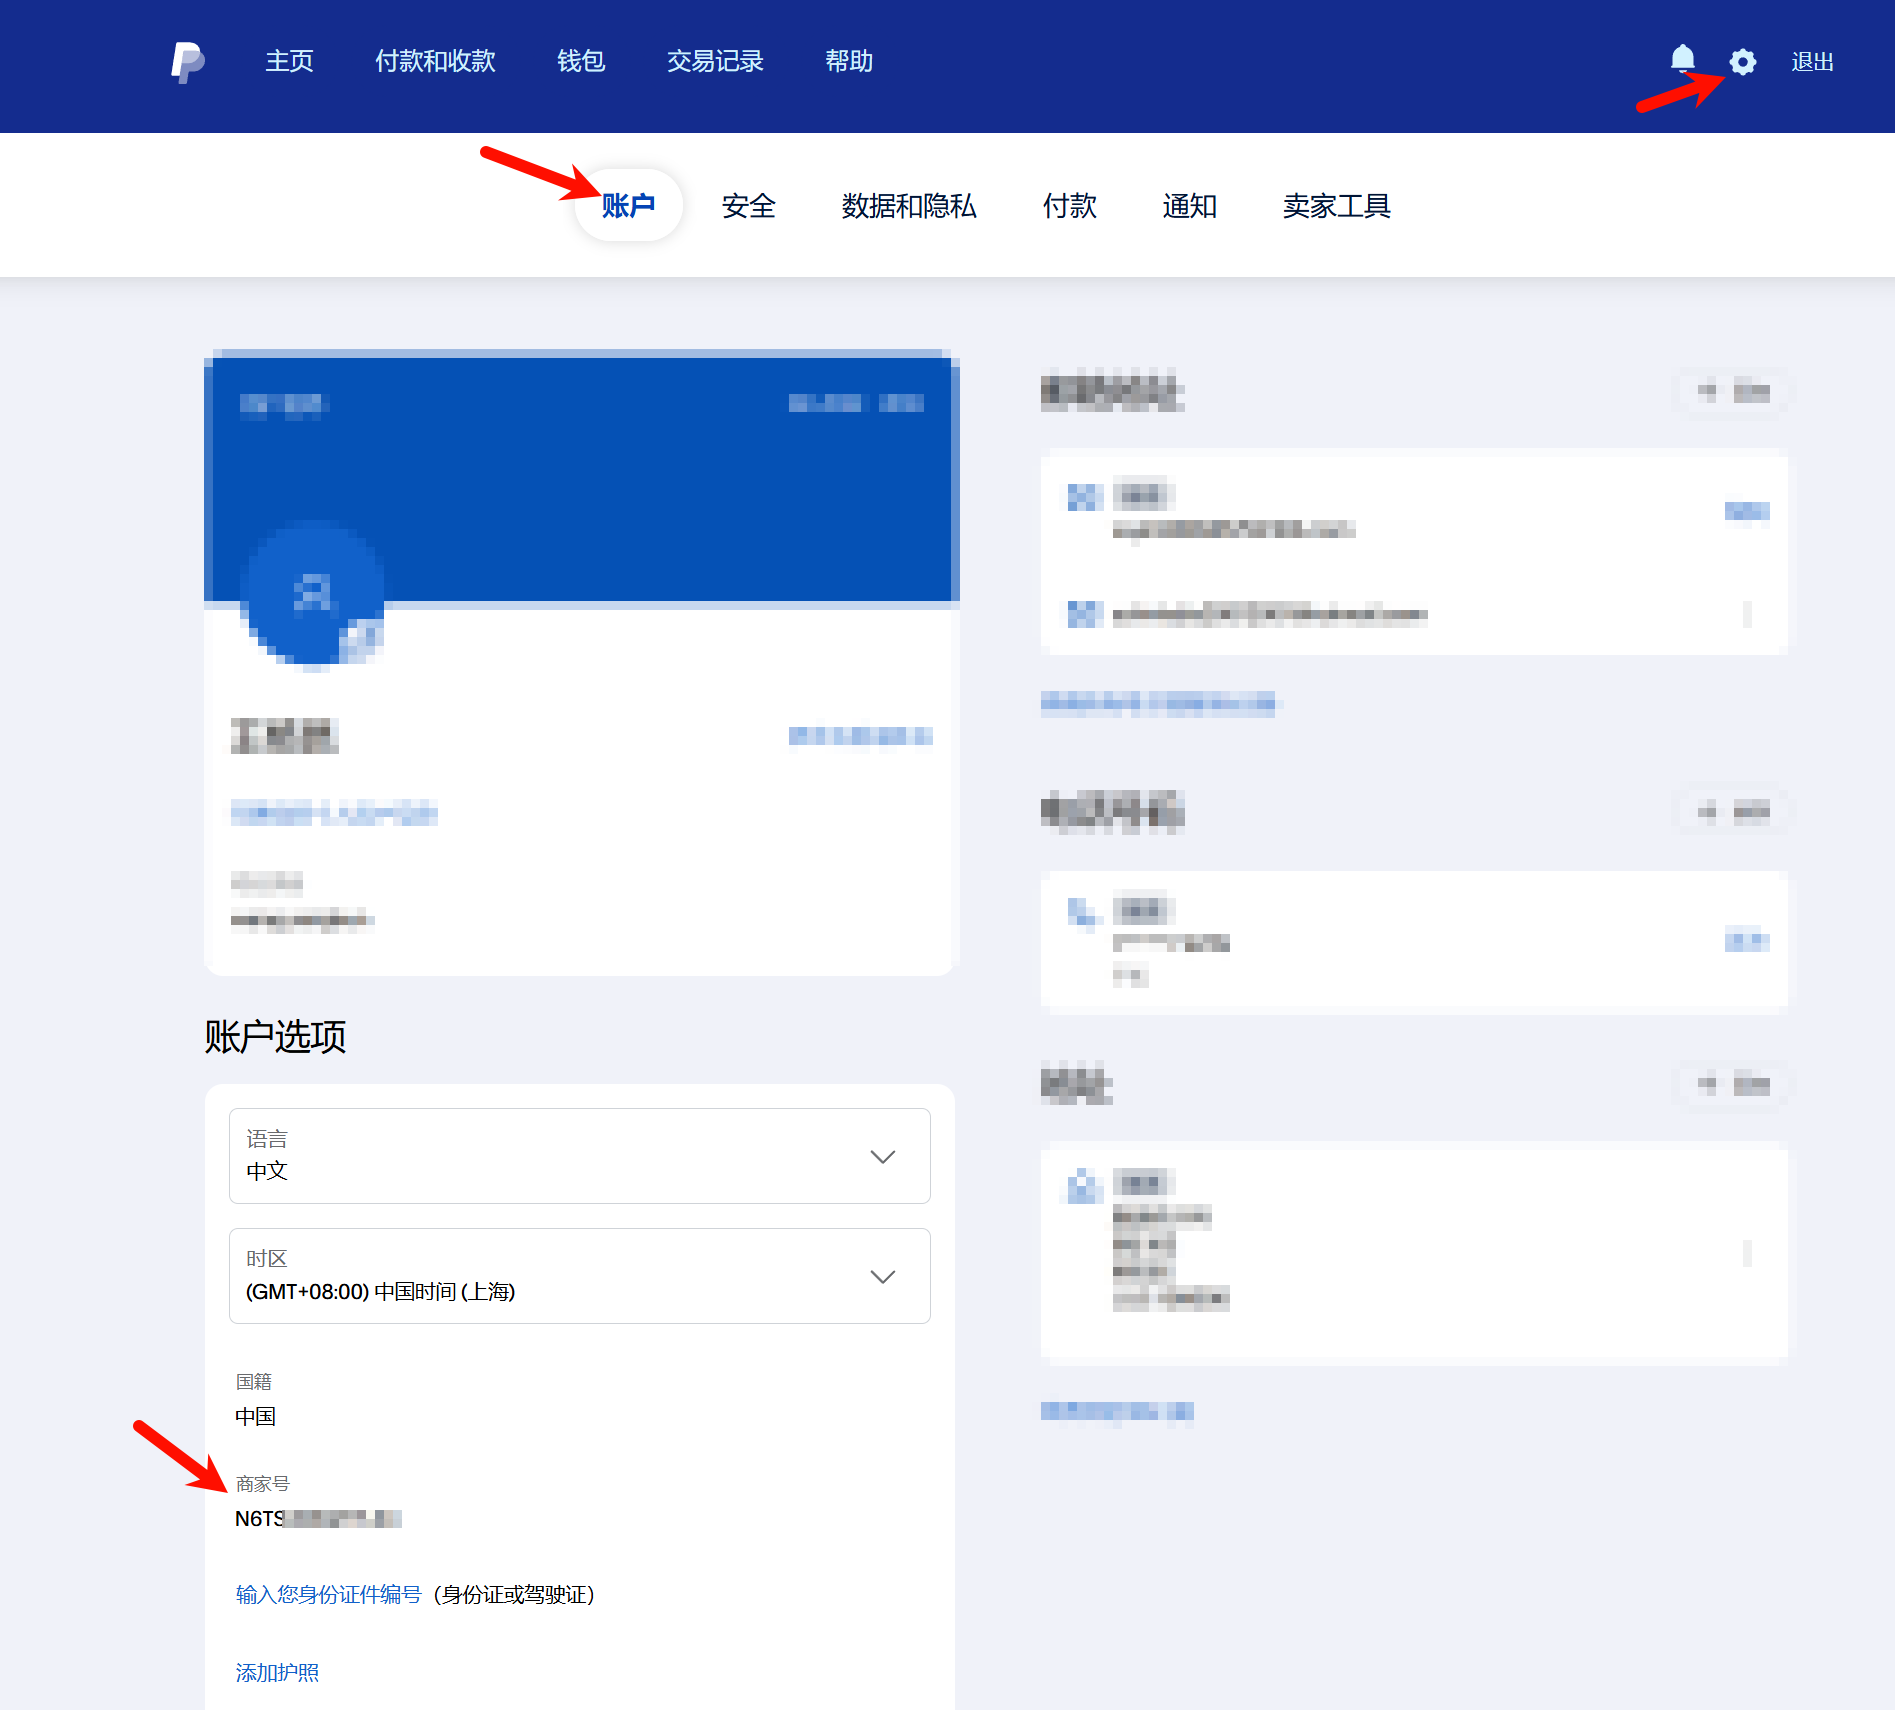Click the first email envelope icon
The width and height of the screenshot is (1895, 1710).
tap(1084, 497)
